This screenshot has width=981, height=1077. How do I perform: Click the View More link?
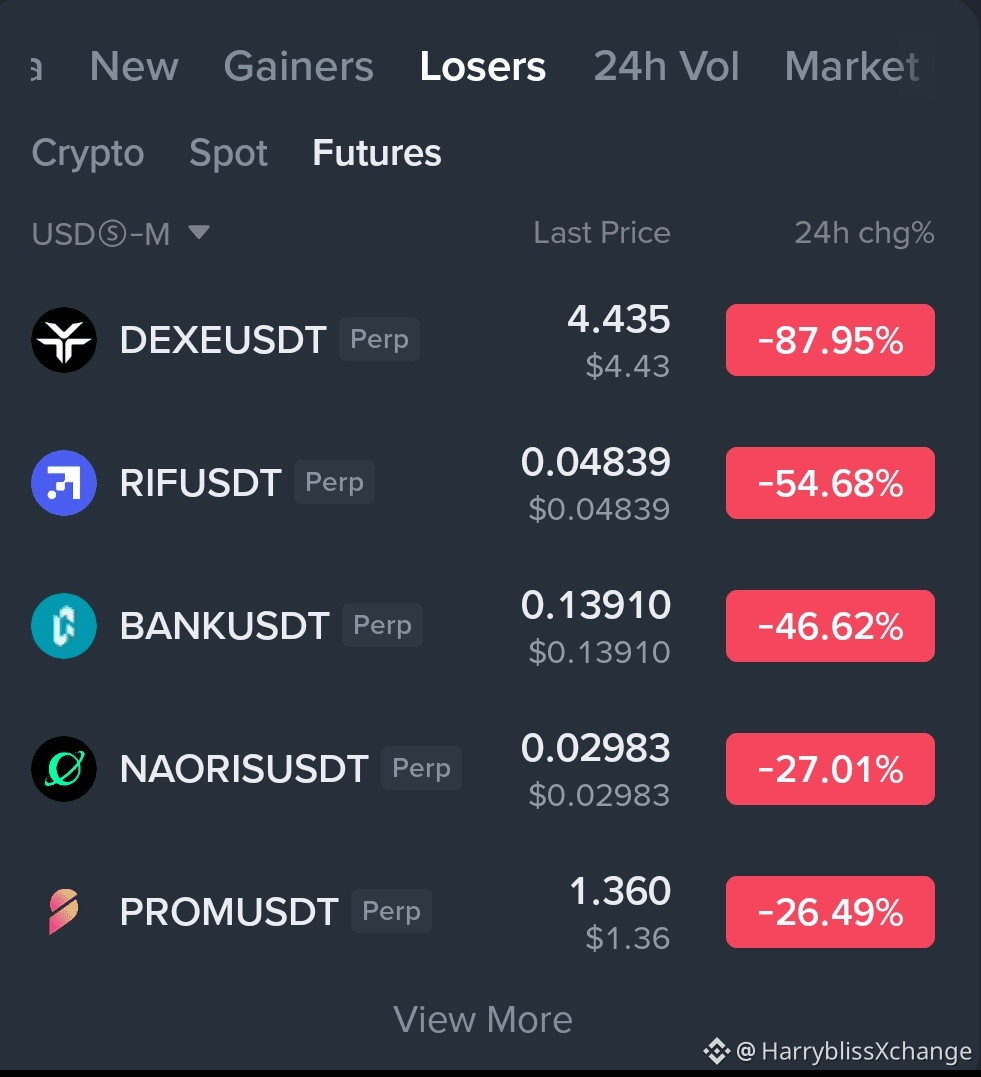tap(483, 1019)
